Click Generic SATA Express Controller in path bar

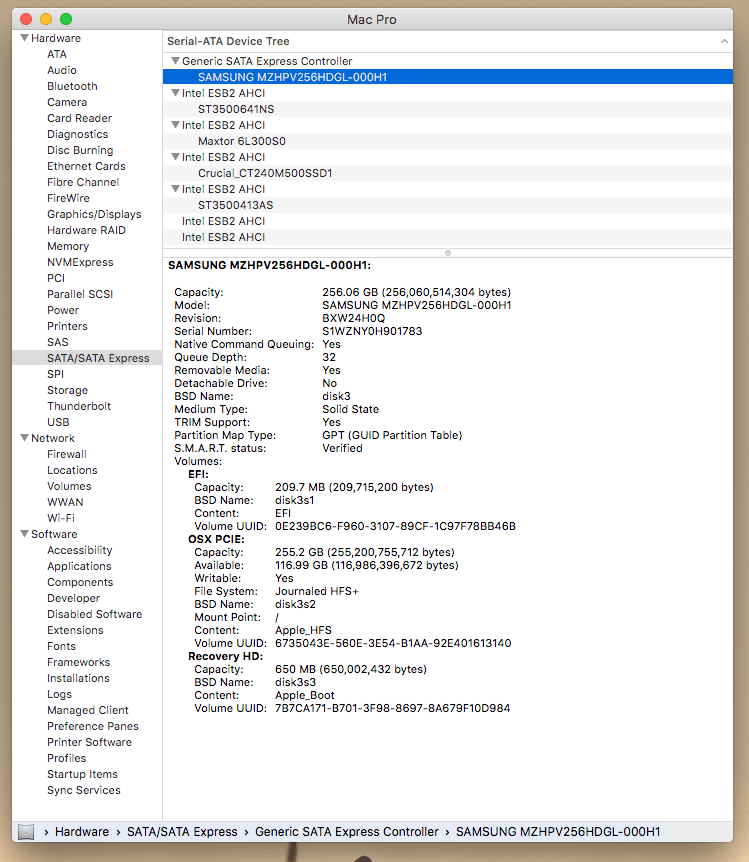tap(346, 832)
